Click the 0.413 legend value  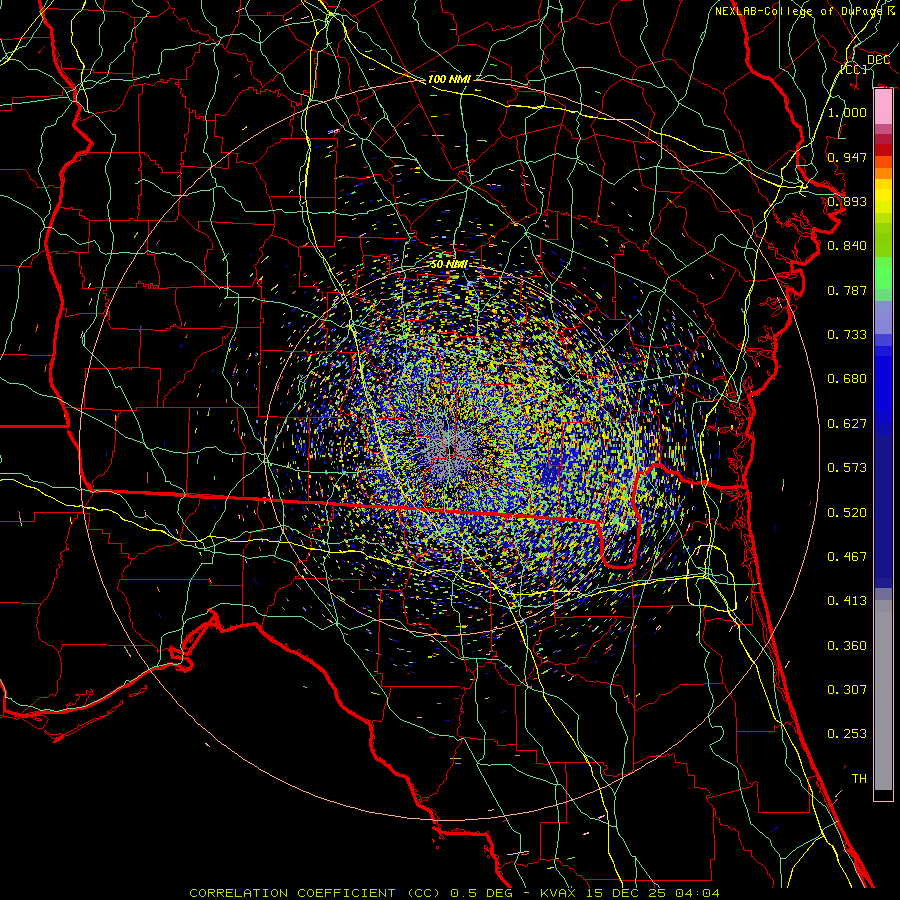coord(847,601)
